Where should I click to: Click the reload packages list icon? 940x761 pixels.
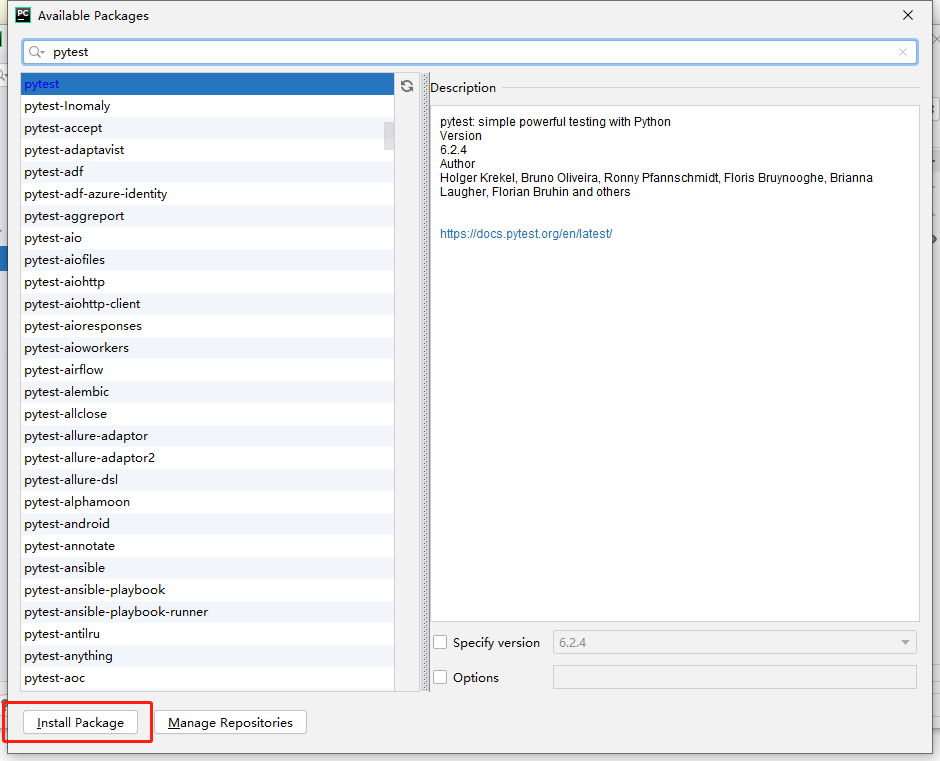tap(407, 86)
